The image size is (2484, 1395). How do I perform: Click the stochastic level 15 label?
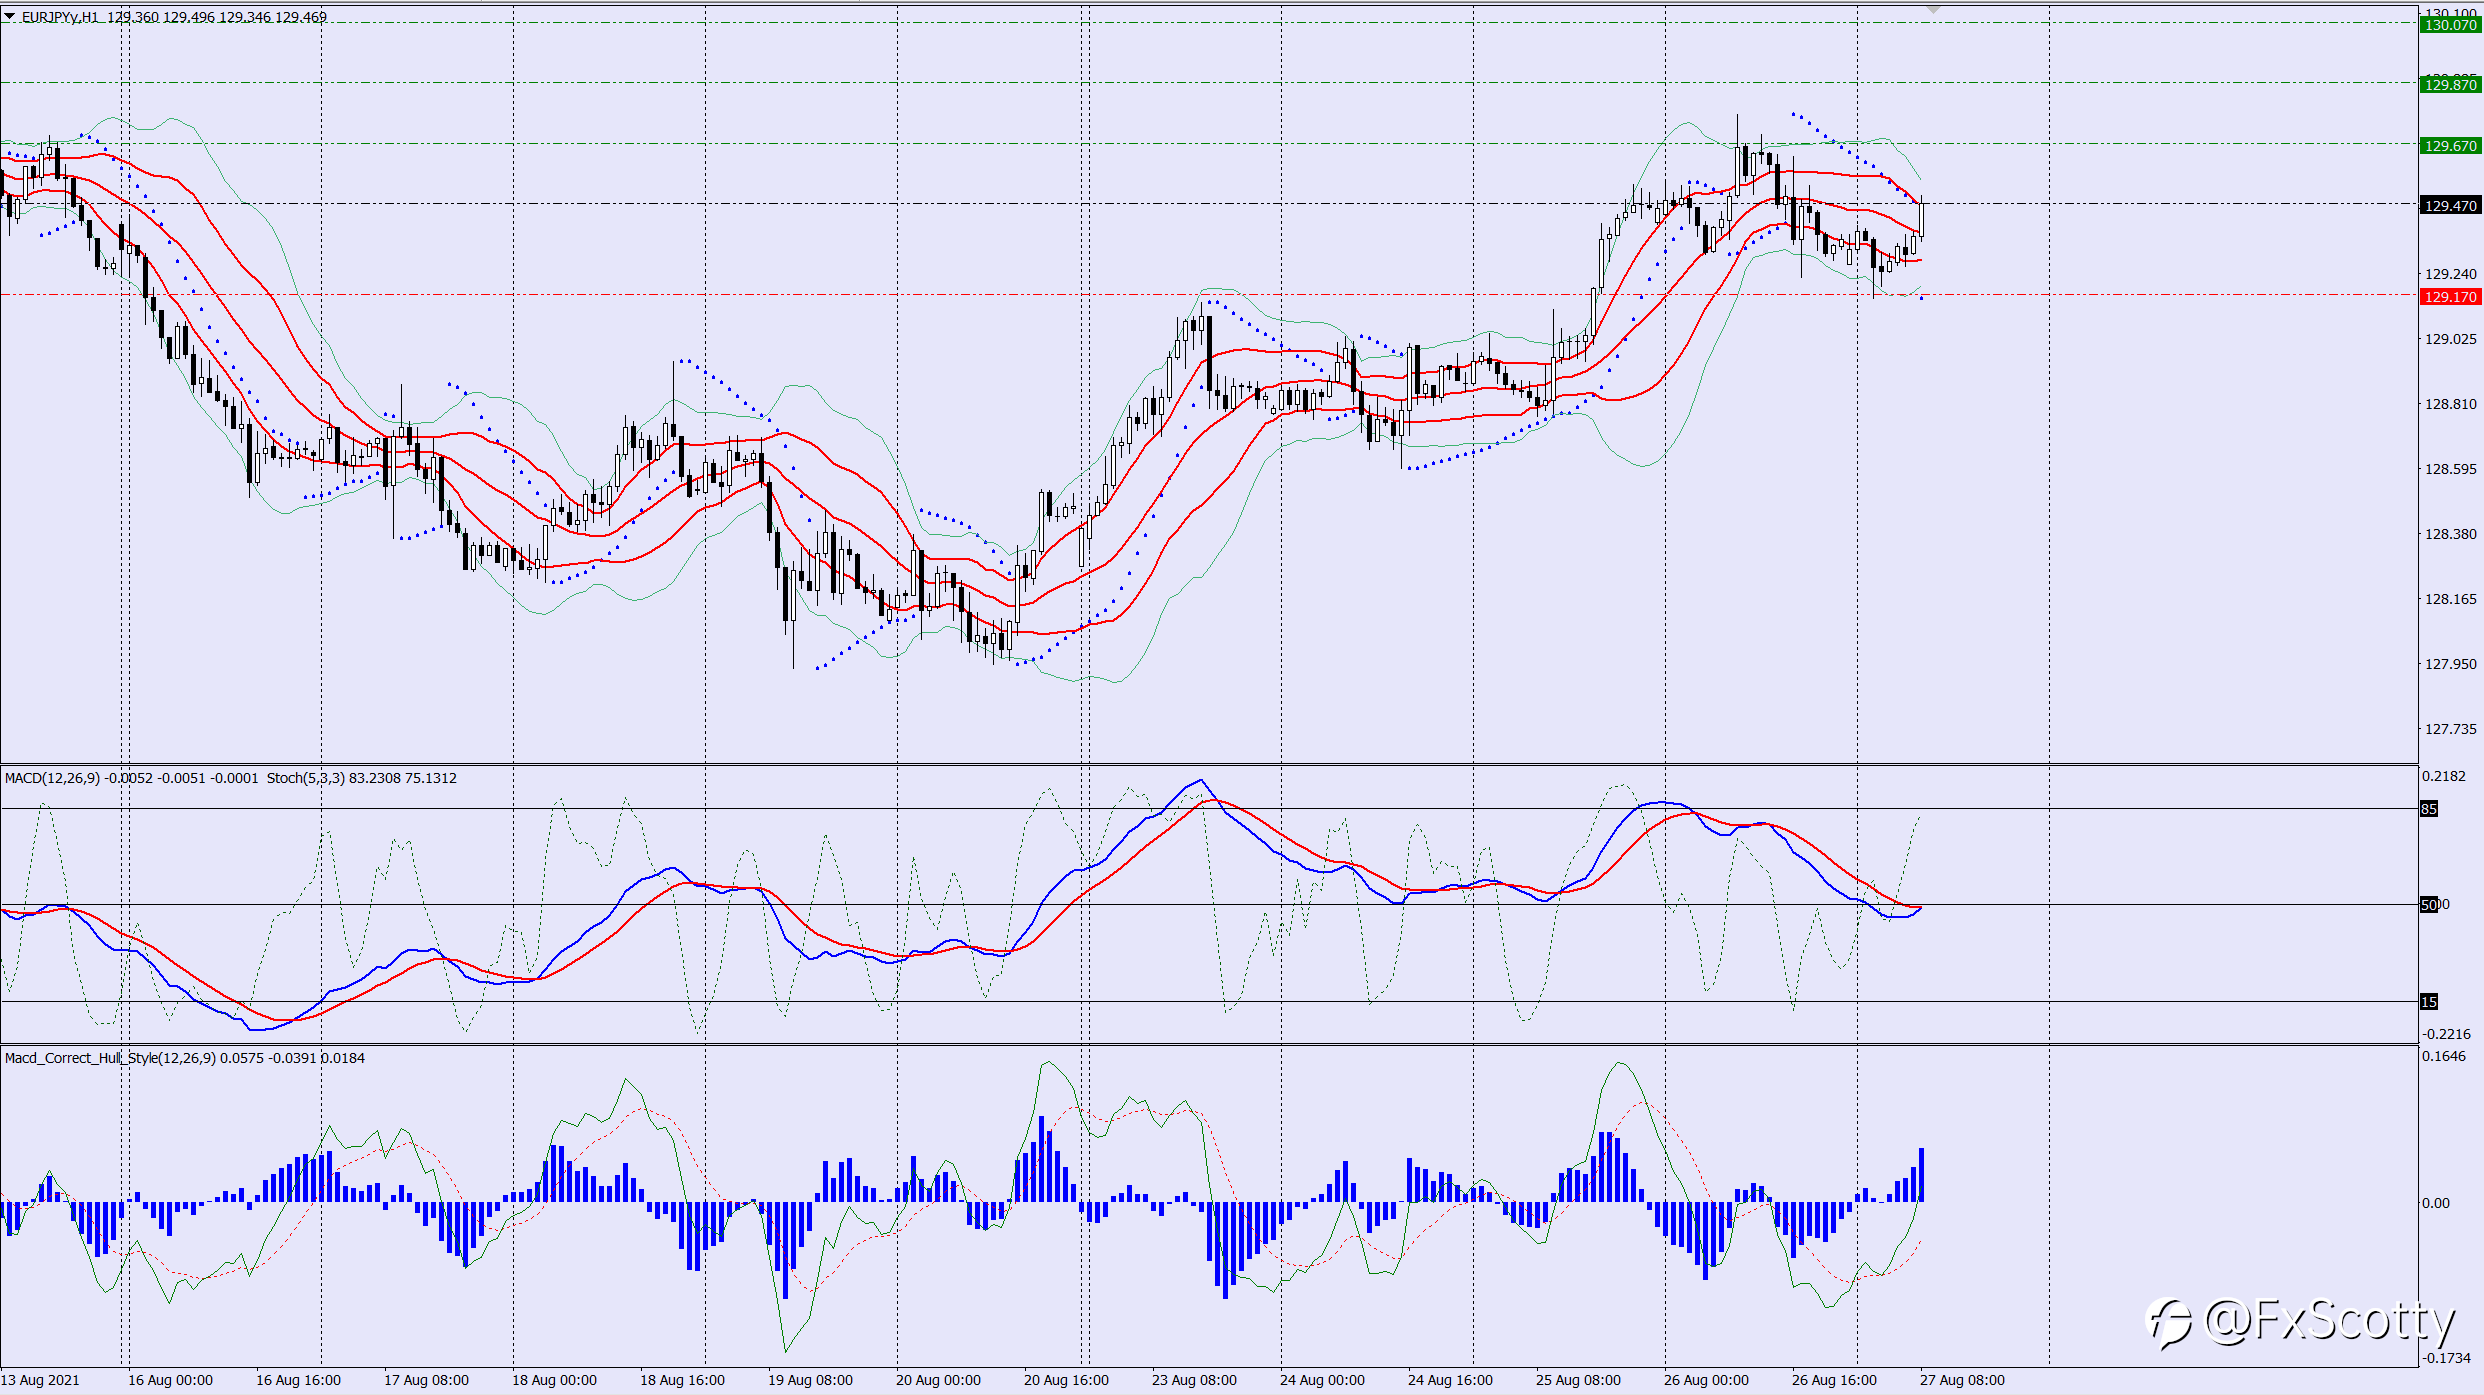2429,1002
